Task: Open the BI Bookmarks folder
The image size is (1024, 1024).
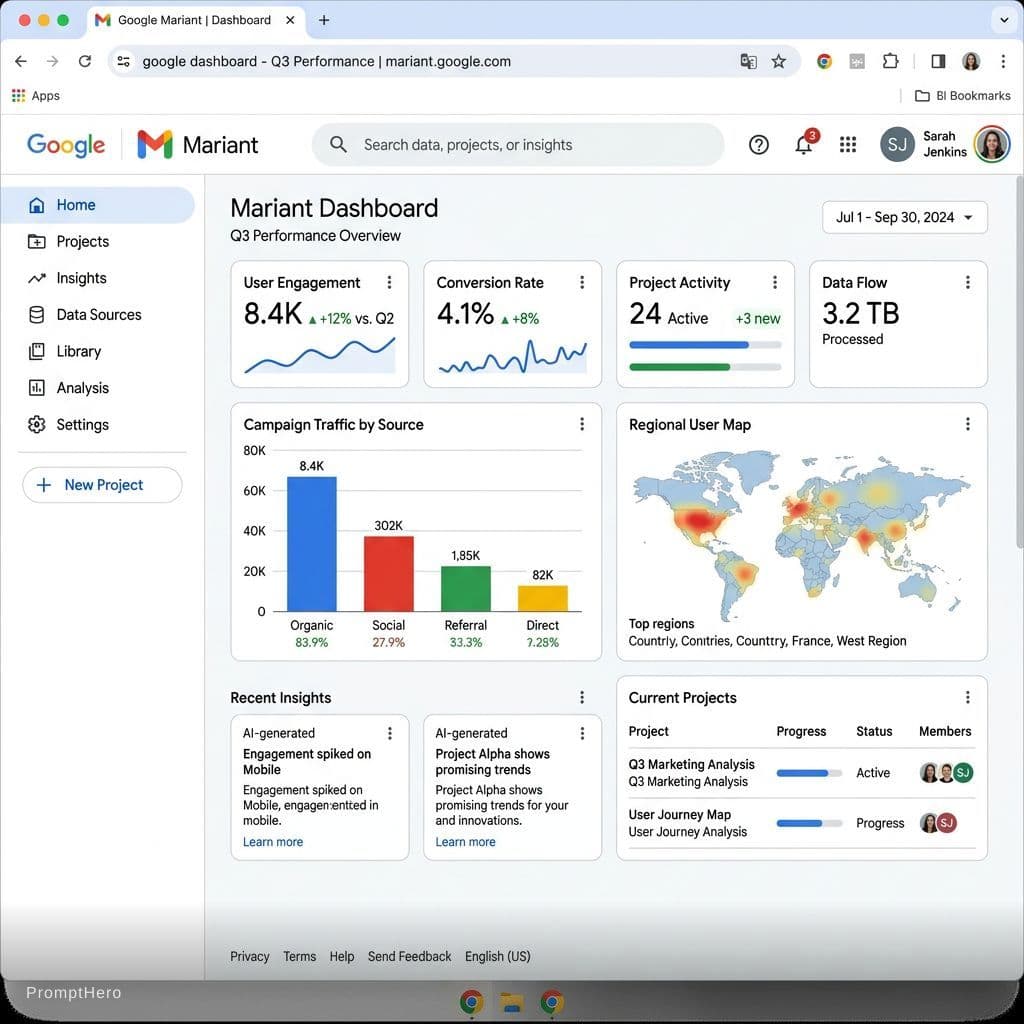Action: tap(963, 95)
